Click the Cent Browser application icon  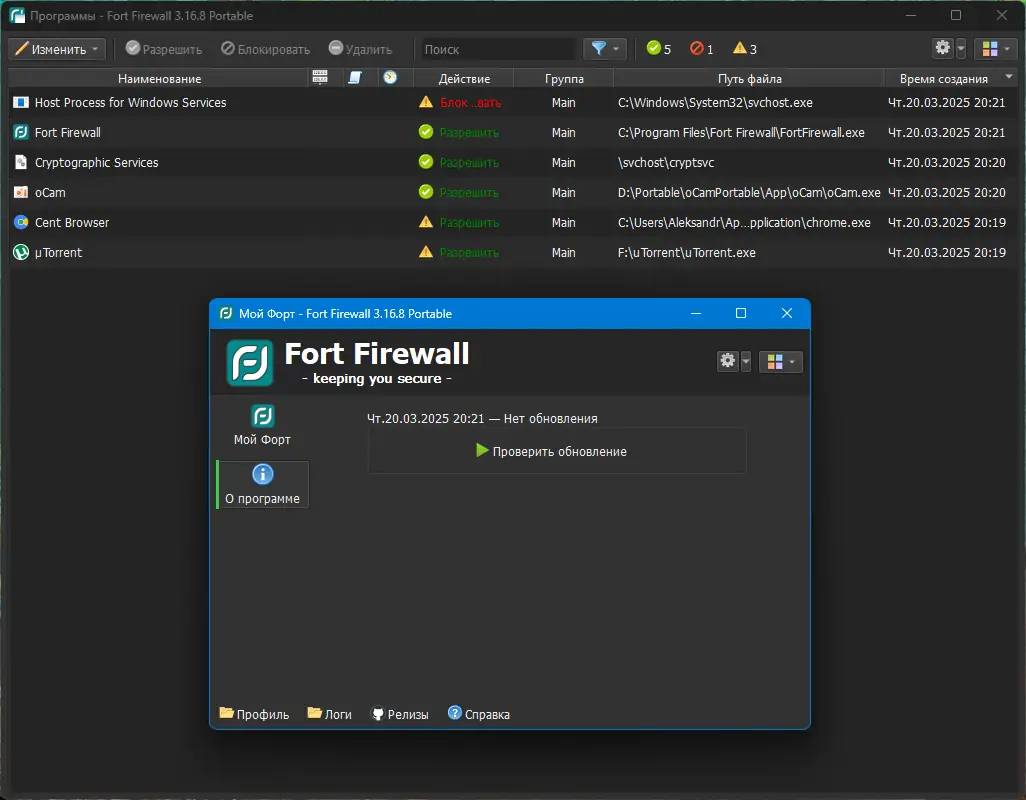pyautogui.click(x=21, y=222)
